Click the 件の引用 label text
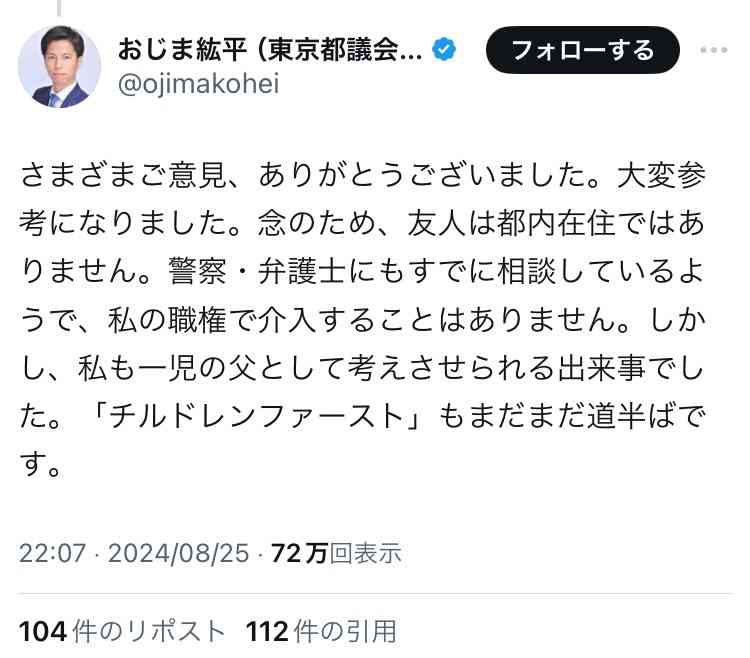This screenshot has height=658, width=750. tap(346, 631)
